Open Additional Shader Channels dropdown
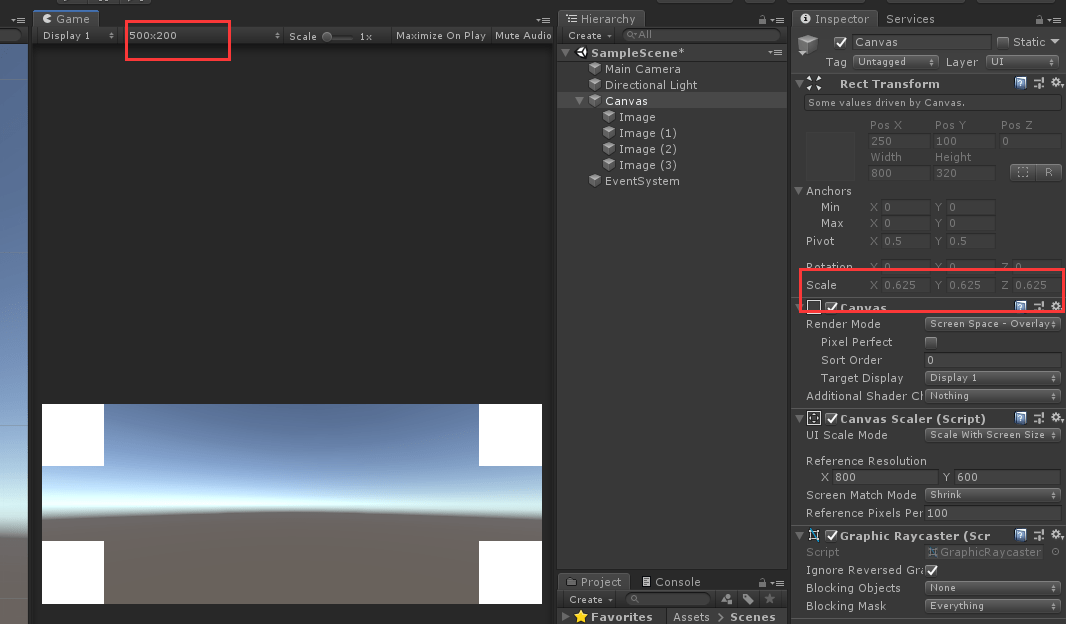The width and height of the screenshot is (1066, 624). click(x=993, y=396)
